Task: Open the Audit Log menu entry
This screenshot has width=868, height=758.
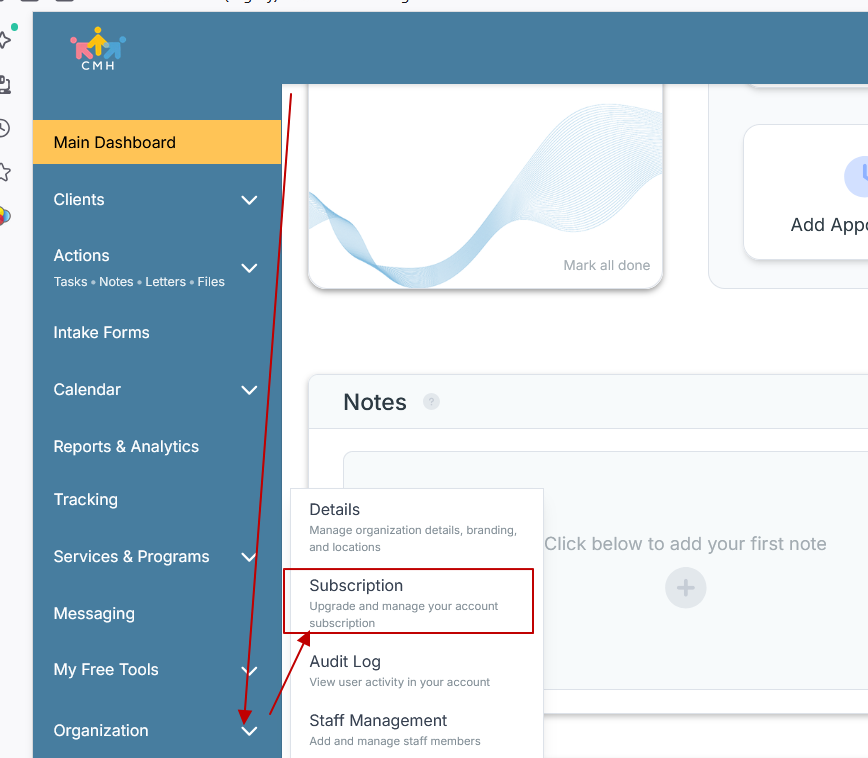Action: (x=344, y=662)
